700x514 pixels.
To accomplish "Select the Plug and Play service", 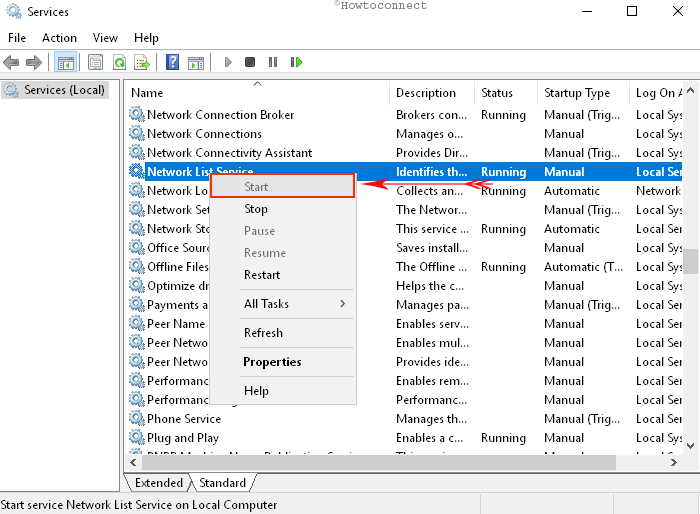I will (183, 438).
